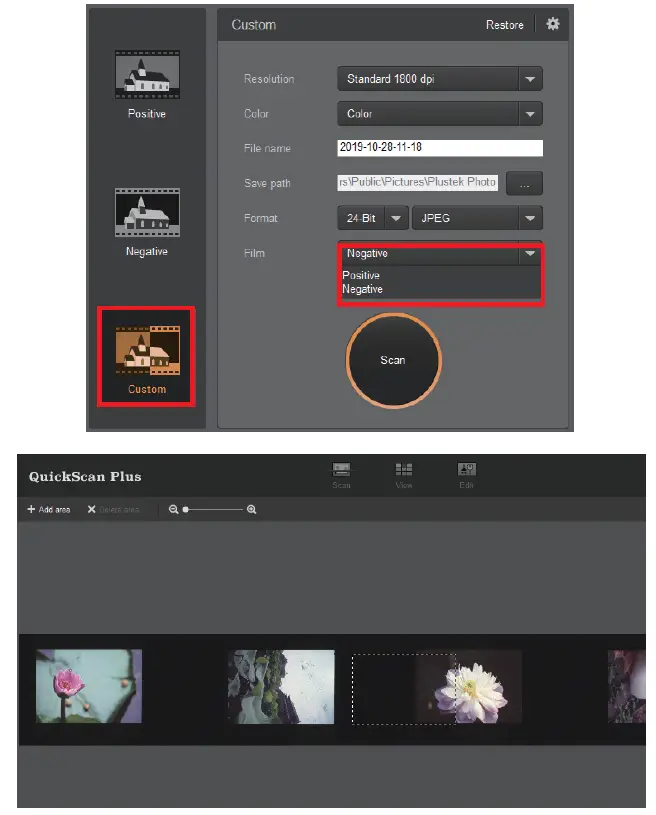Select the white flower thumbnail
Screen dimensions: 656x815
[469, 687]
